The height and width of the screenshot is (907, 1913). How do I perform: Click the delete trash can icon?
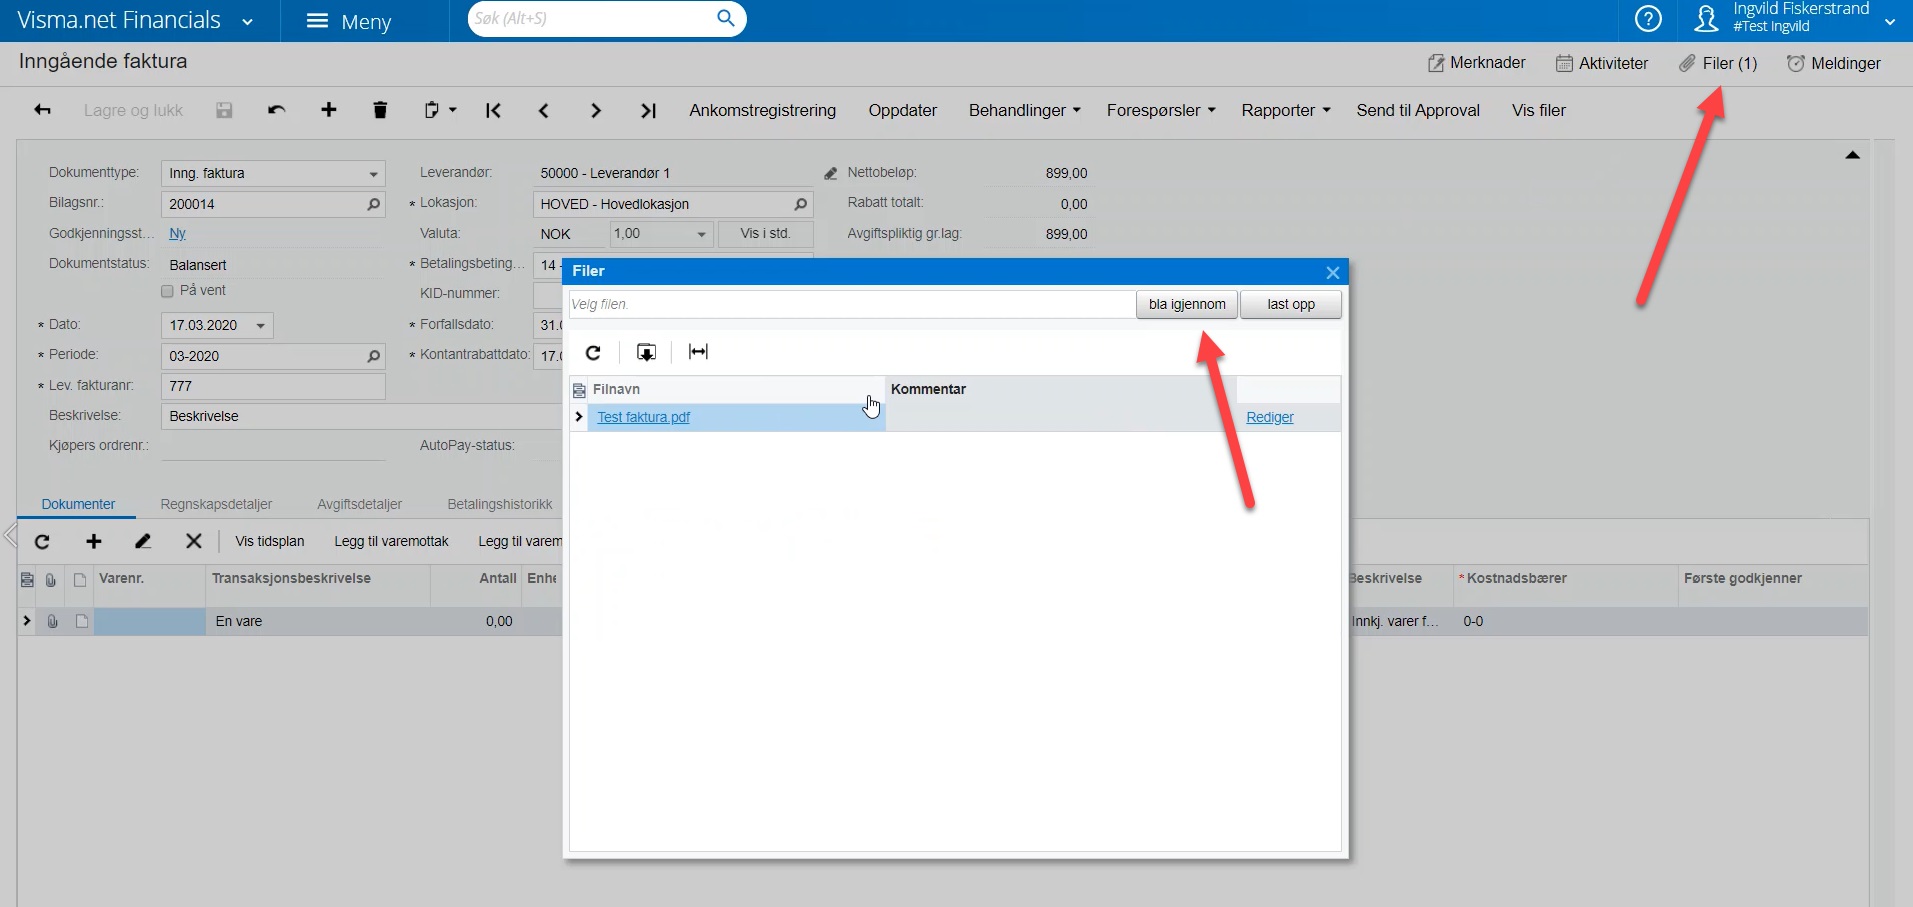380,110
